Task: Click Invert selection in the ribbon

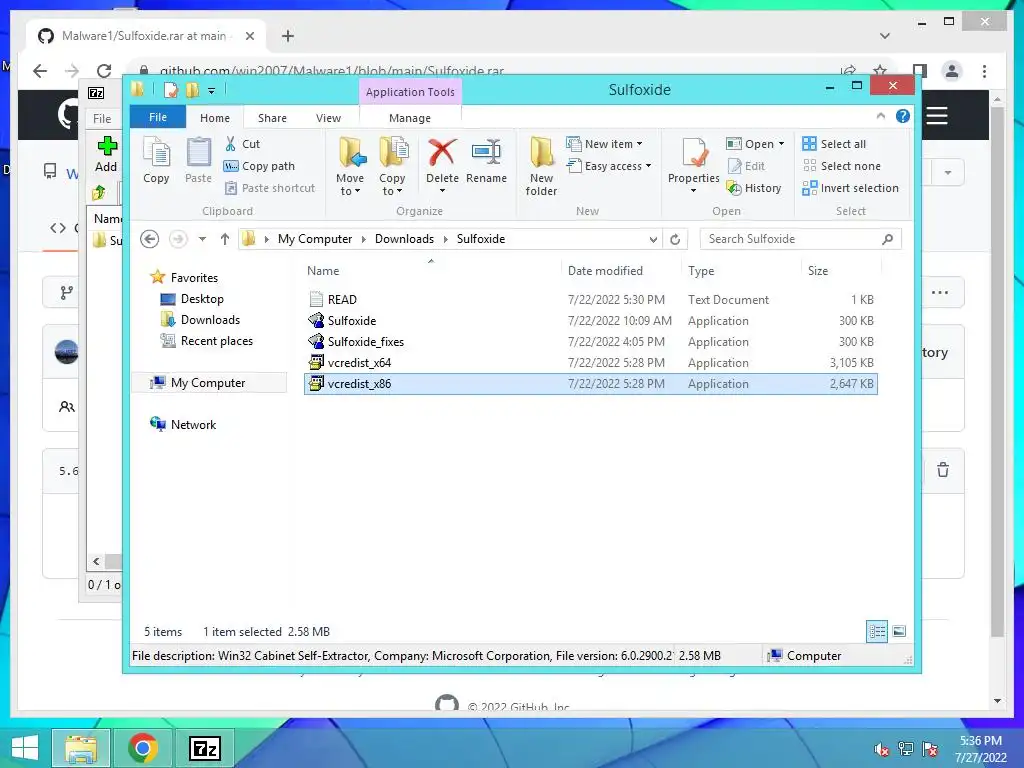Action: click(850, 188)
